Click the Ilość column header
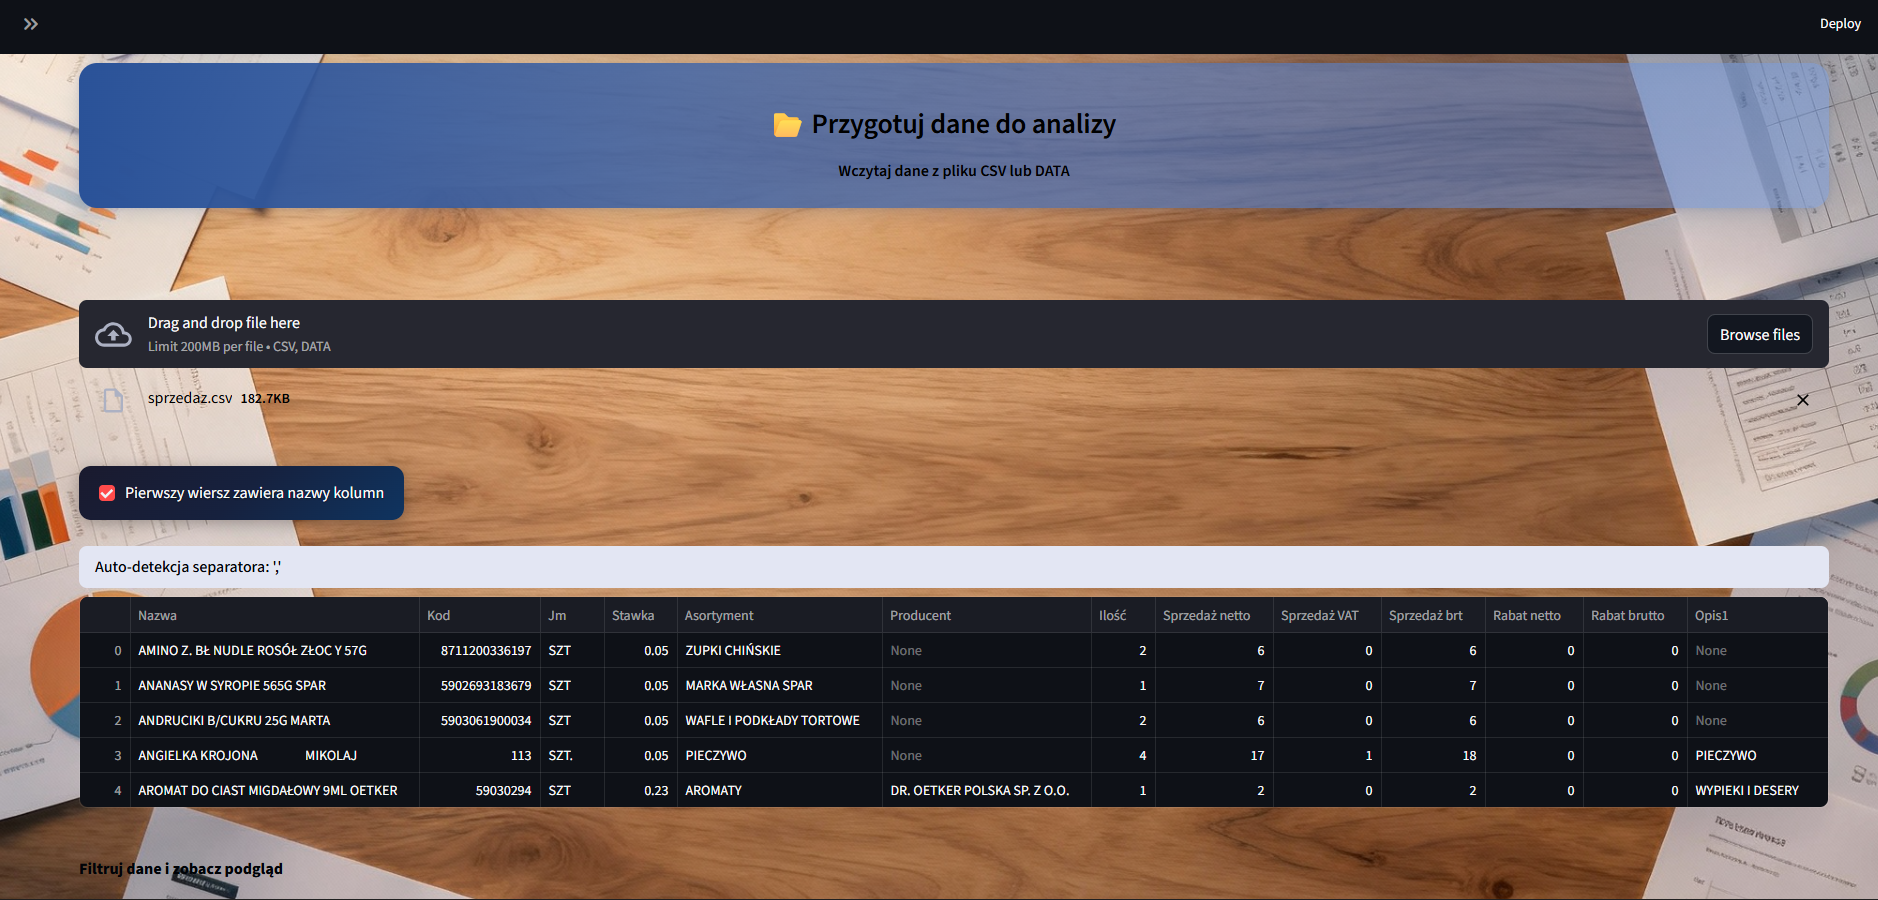 (x=1123, y=615)
